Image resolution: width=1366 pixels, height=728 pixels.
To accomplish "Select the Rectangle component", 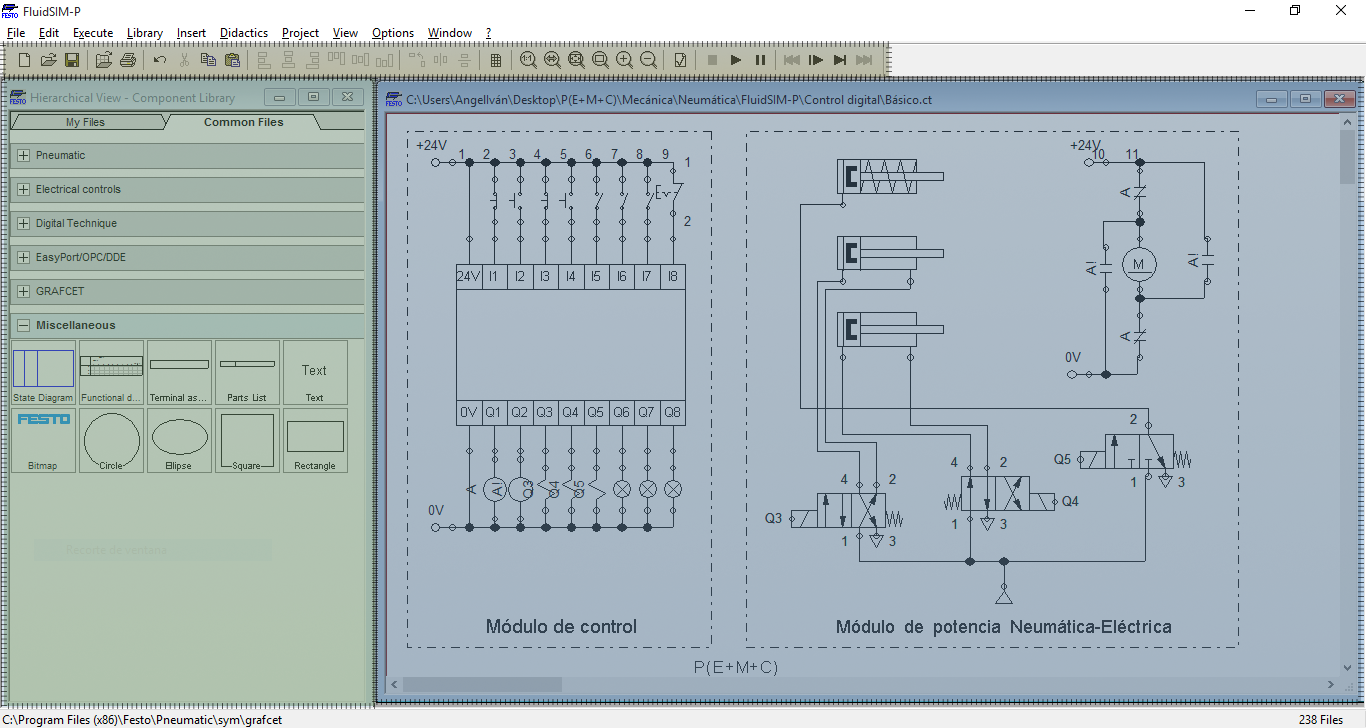I will click(315, 441).
